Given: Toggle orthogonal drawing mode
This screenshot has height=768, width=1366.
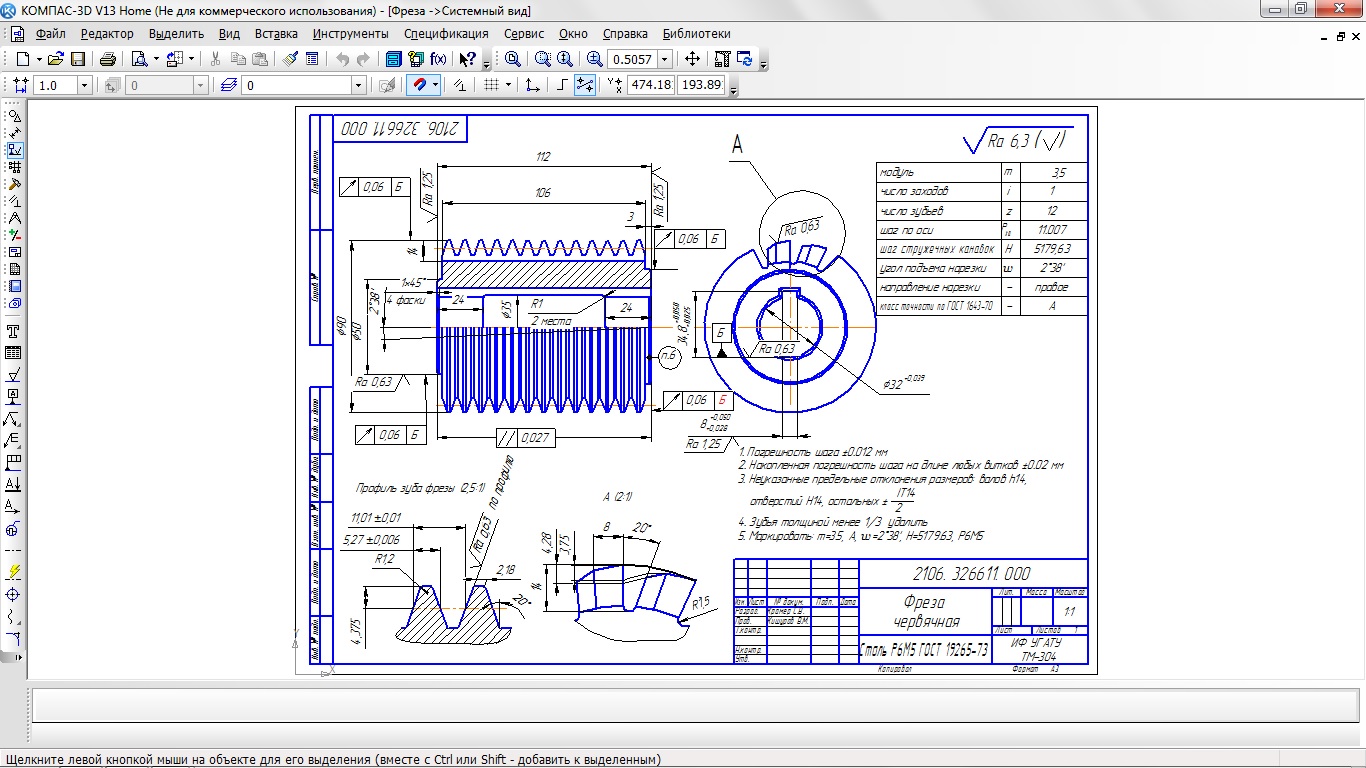Looking at the screenshot, I should pos(563,85).
